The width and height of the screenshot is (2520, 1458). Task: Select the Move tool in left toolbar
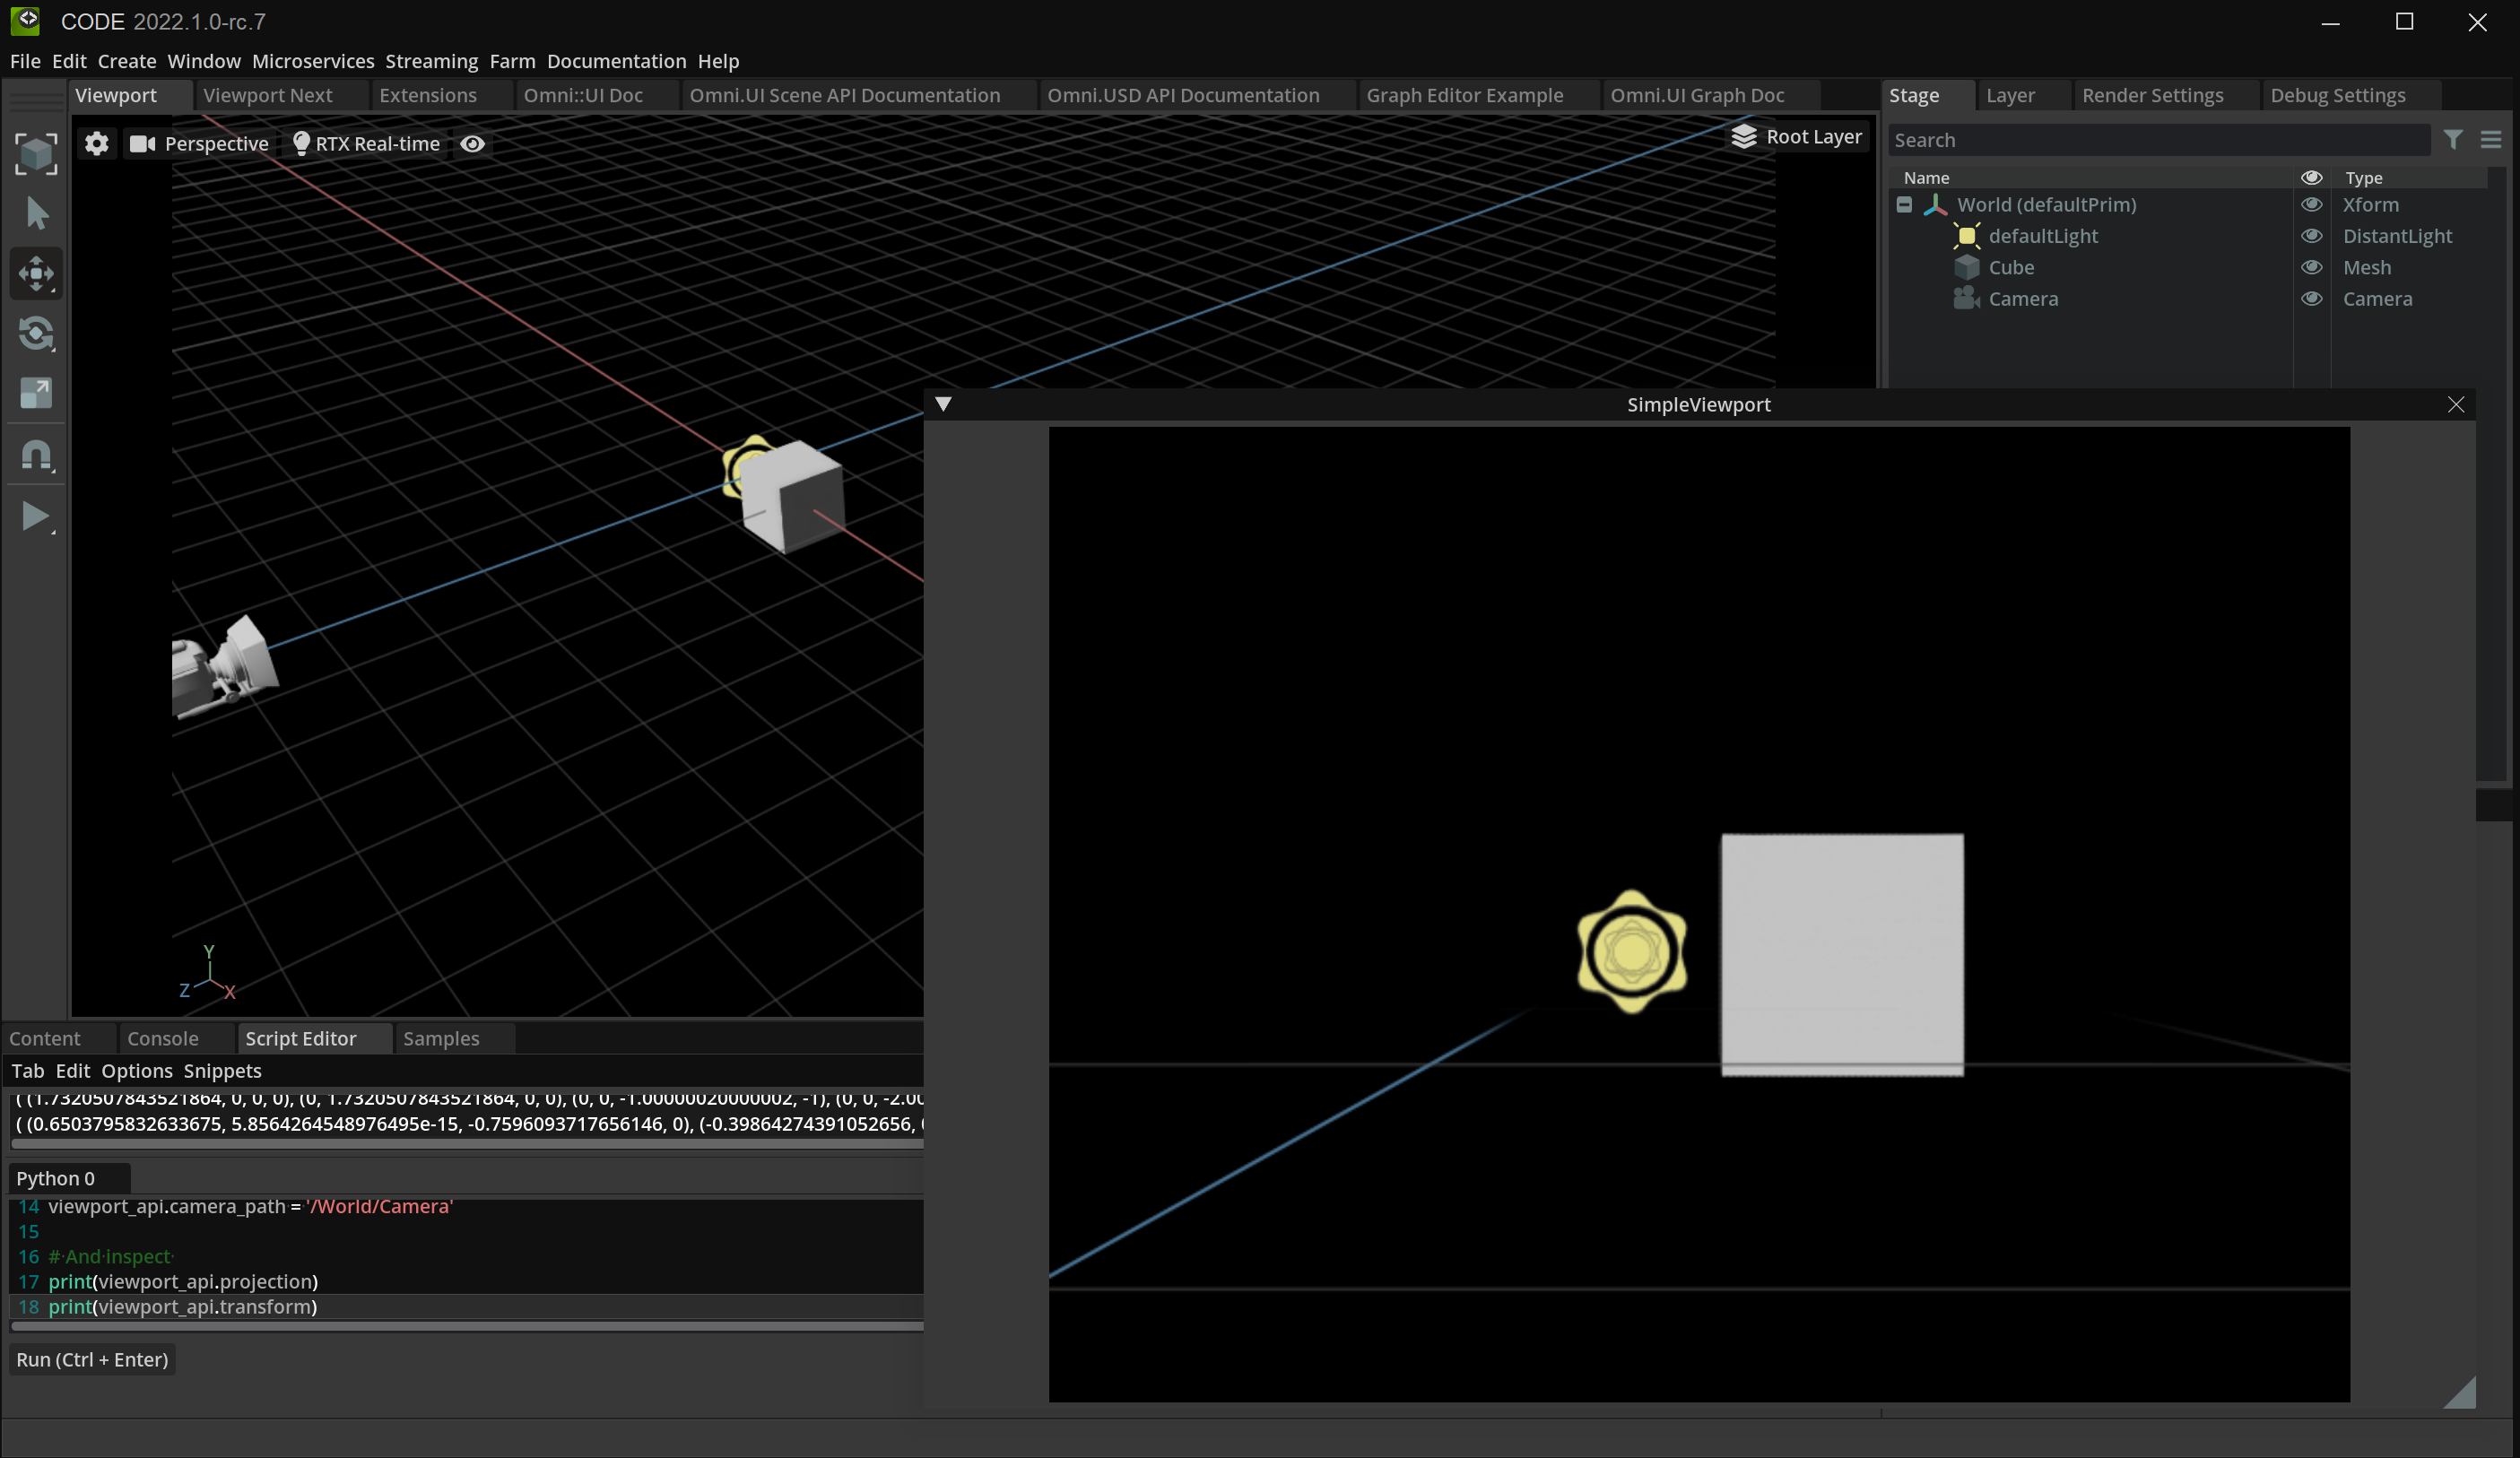36,274
